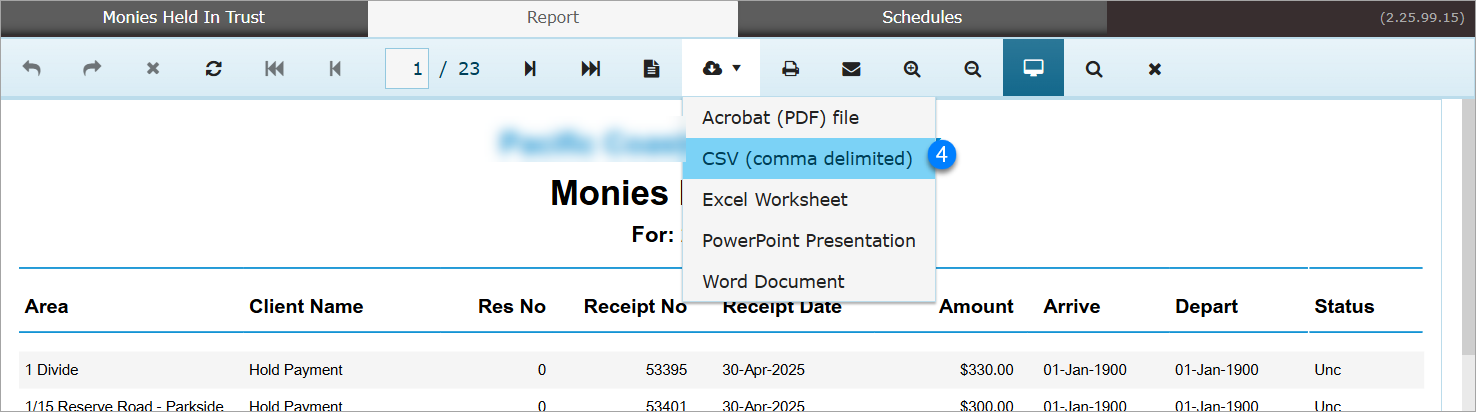
Task: Click the redo arrow icon
Action: 92,69
